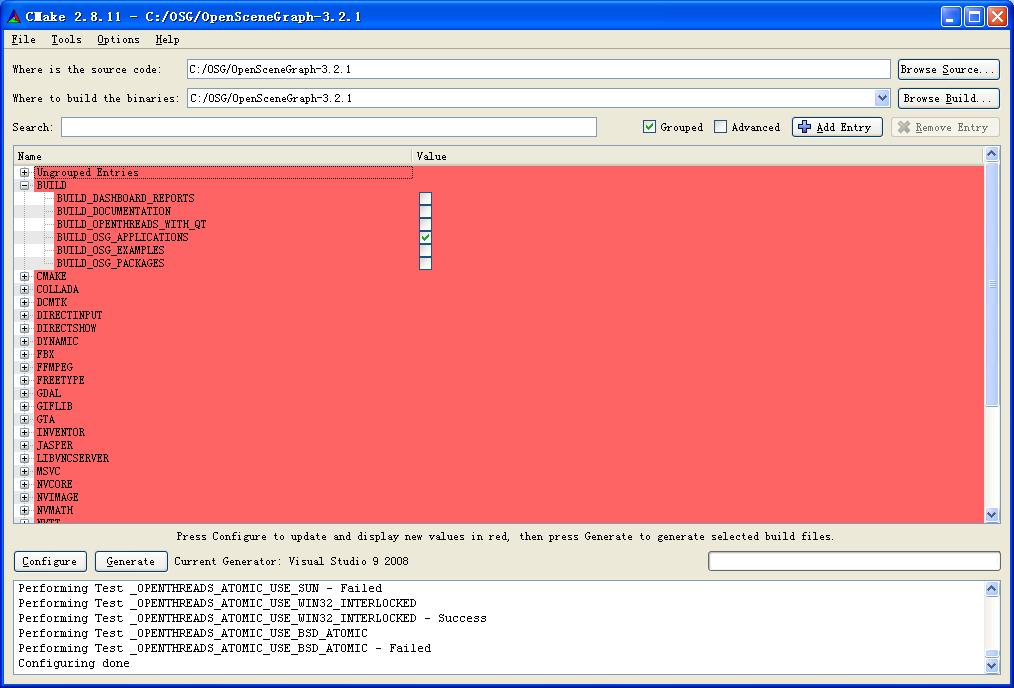Expand the DIRECTINPUT group
This screenshot has width=1014, height=688.
(x=25, y=316)
